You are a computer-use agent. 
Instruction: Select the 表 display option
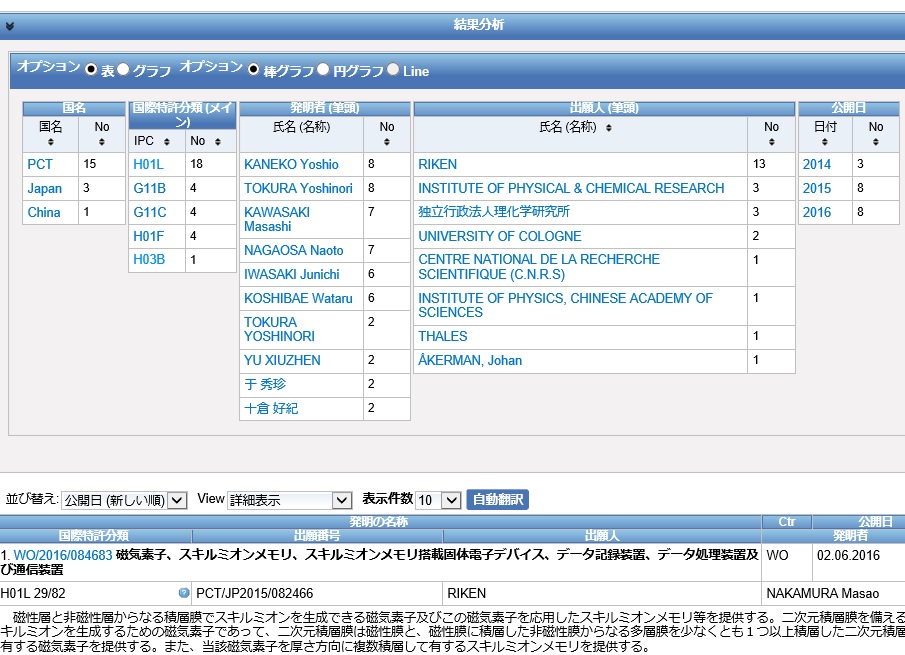(x=91, y=69)
